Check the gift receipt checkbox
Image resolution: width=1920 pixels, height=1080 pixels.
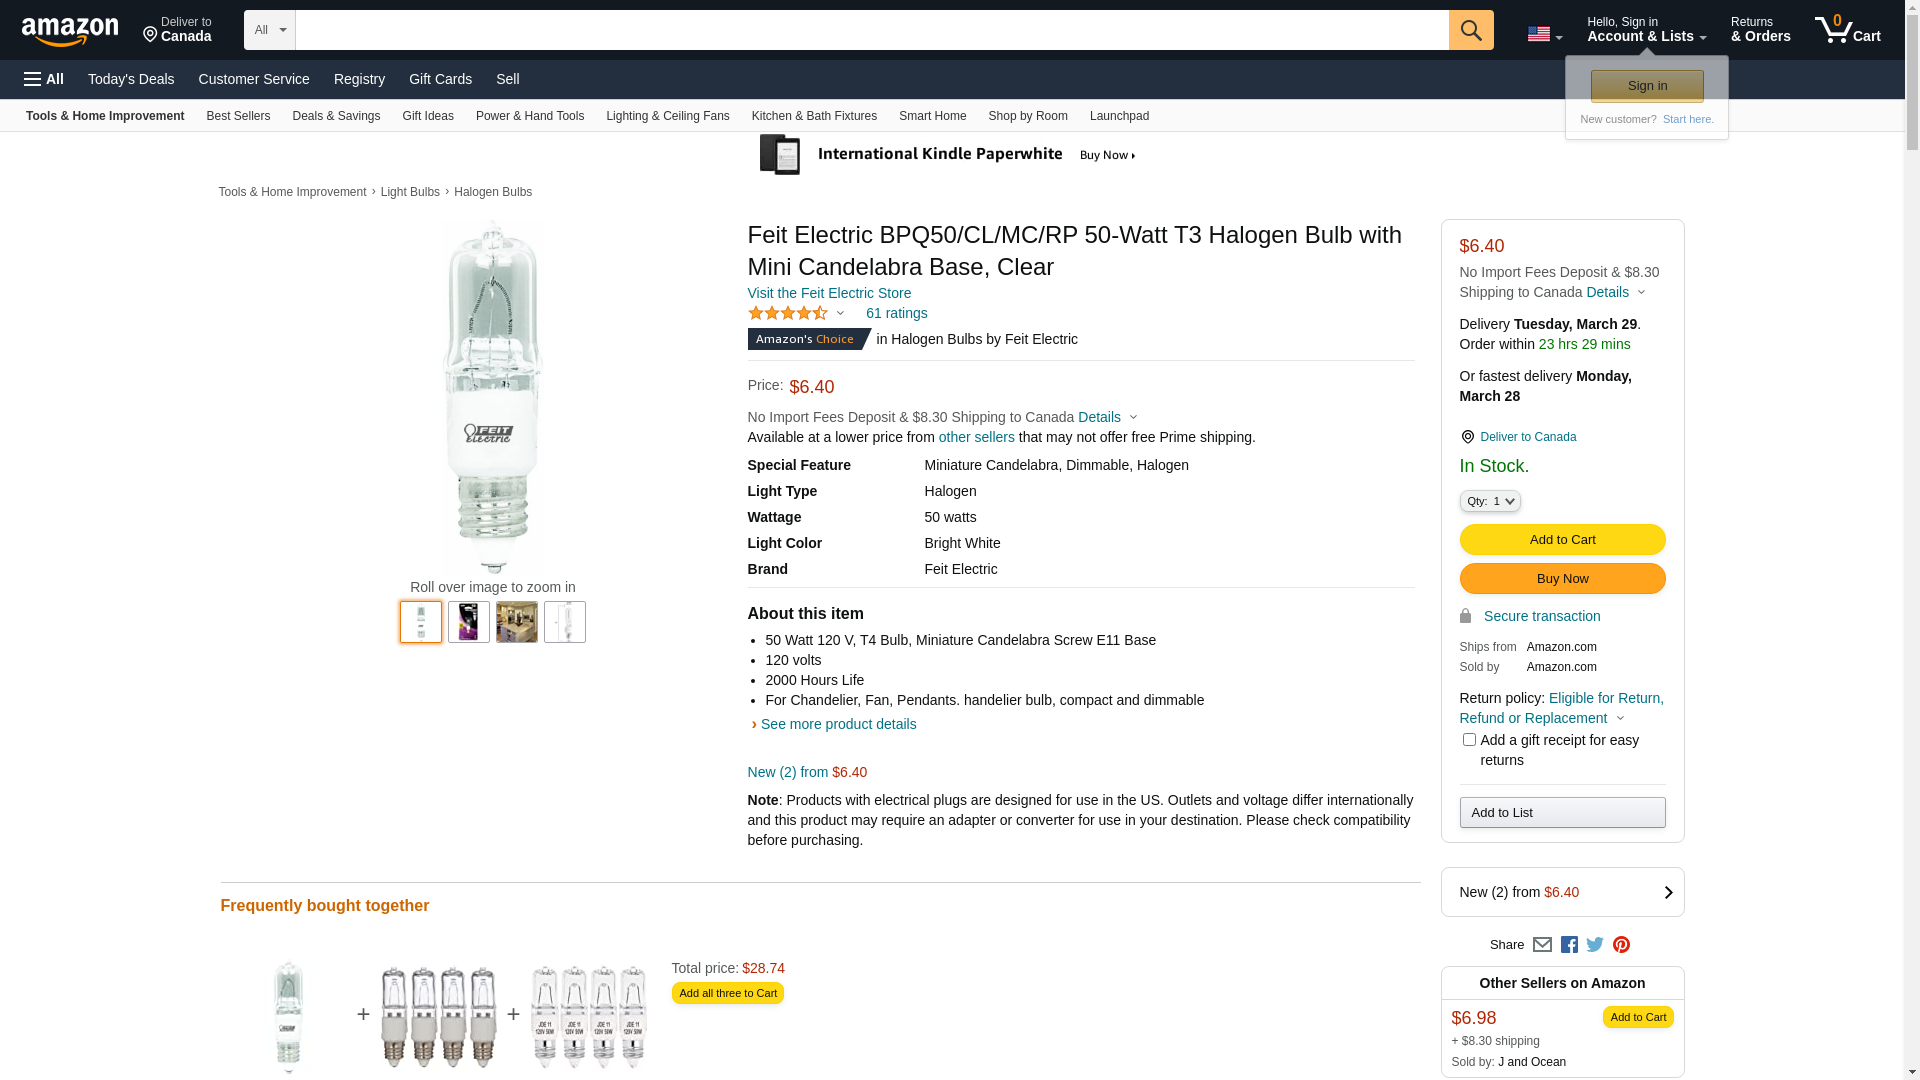1469,740
